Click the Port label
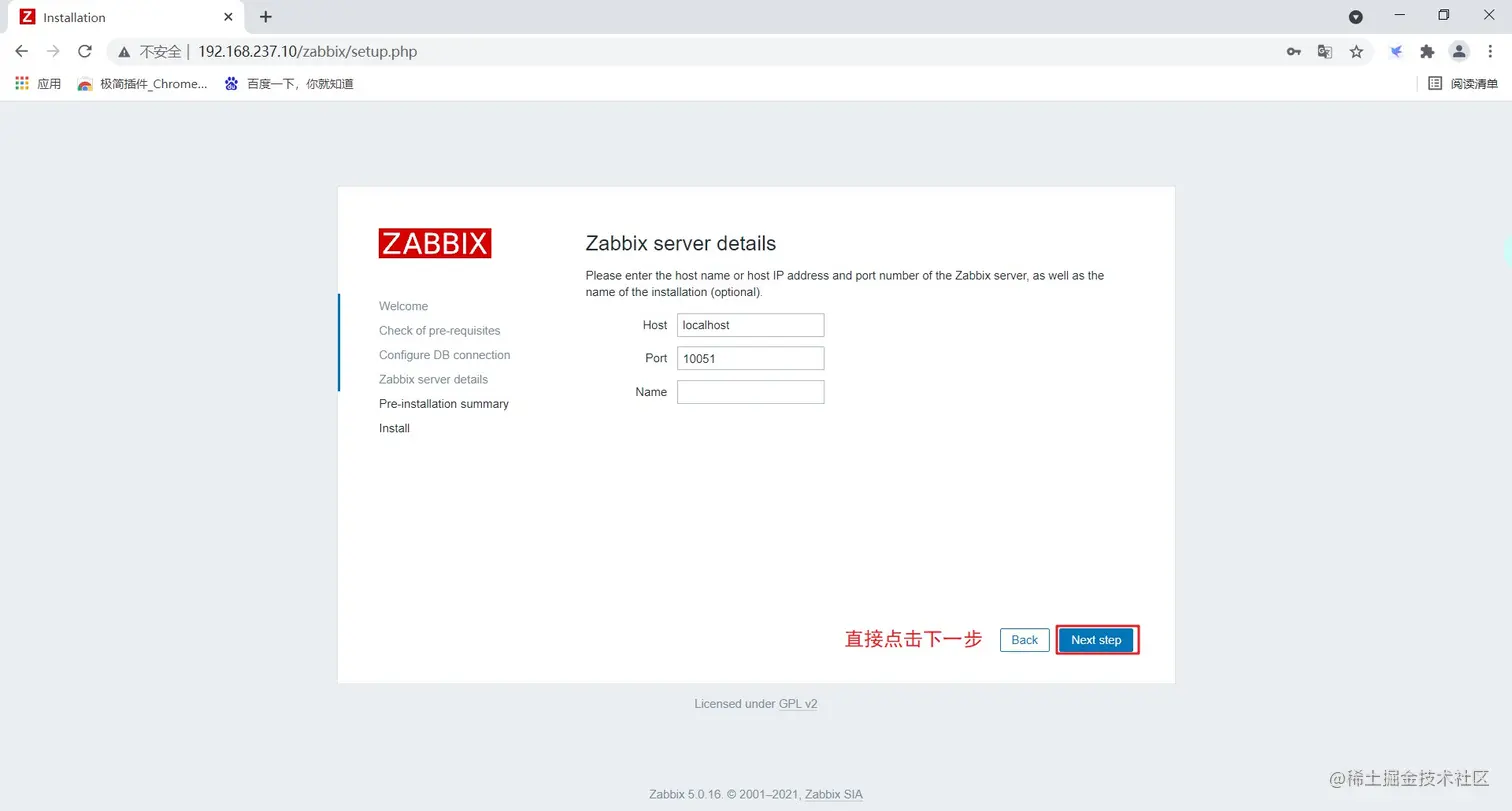Image resolution: width=1512 pixels, height=811 pixels. pyautogui.click(x=656, y=359)
